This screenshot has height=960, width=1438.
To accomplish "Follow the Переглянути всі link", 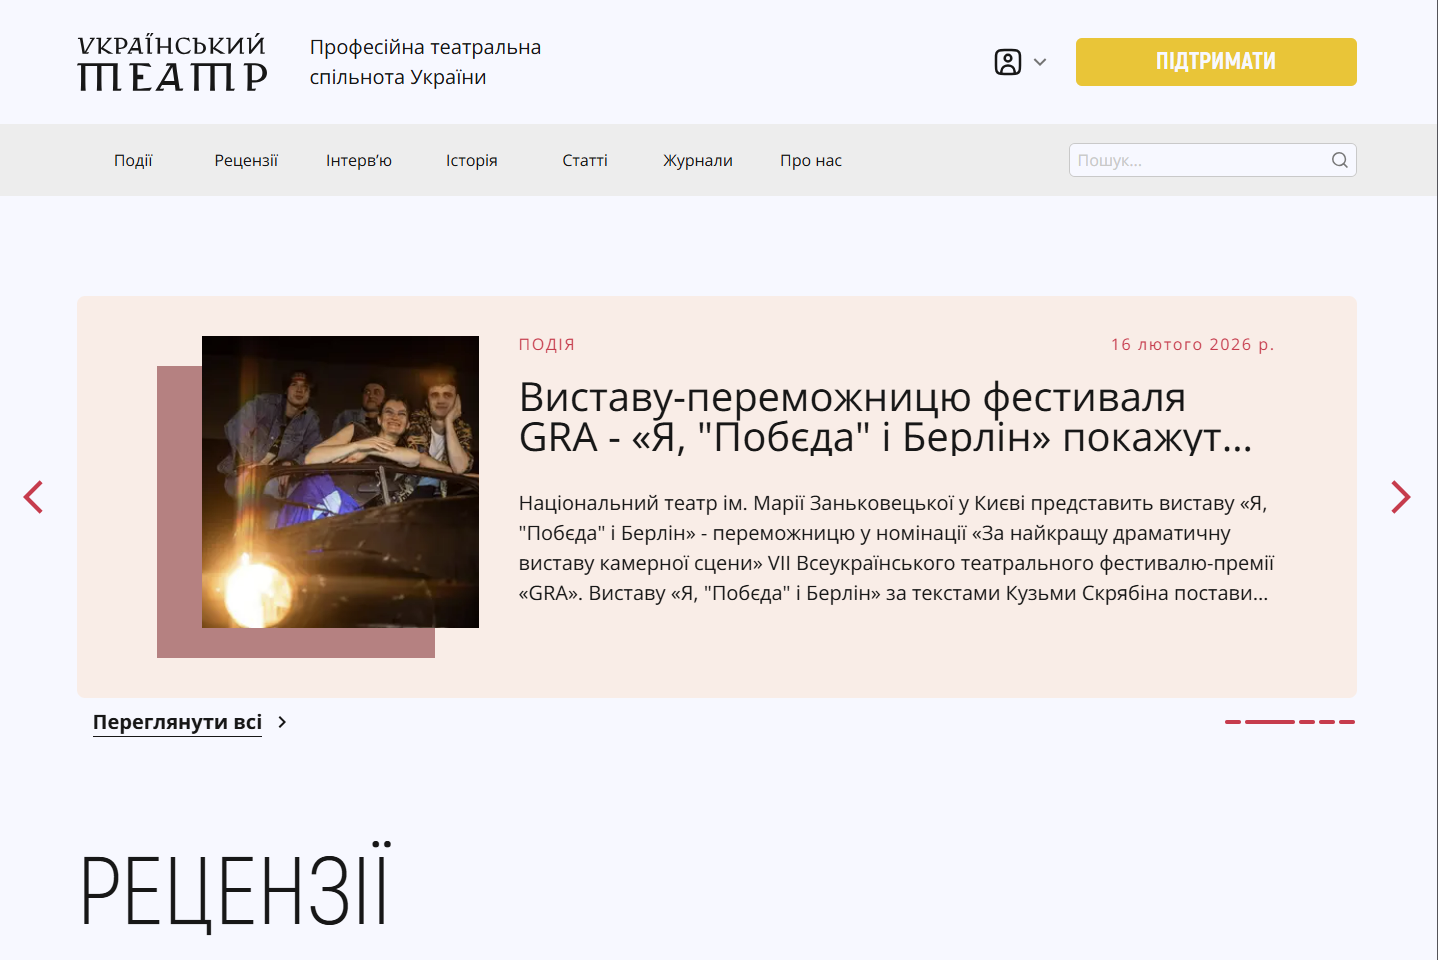I will (x=177, y=722).
